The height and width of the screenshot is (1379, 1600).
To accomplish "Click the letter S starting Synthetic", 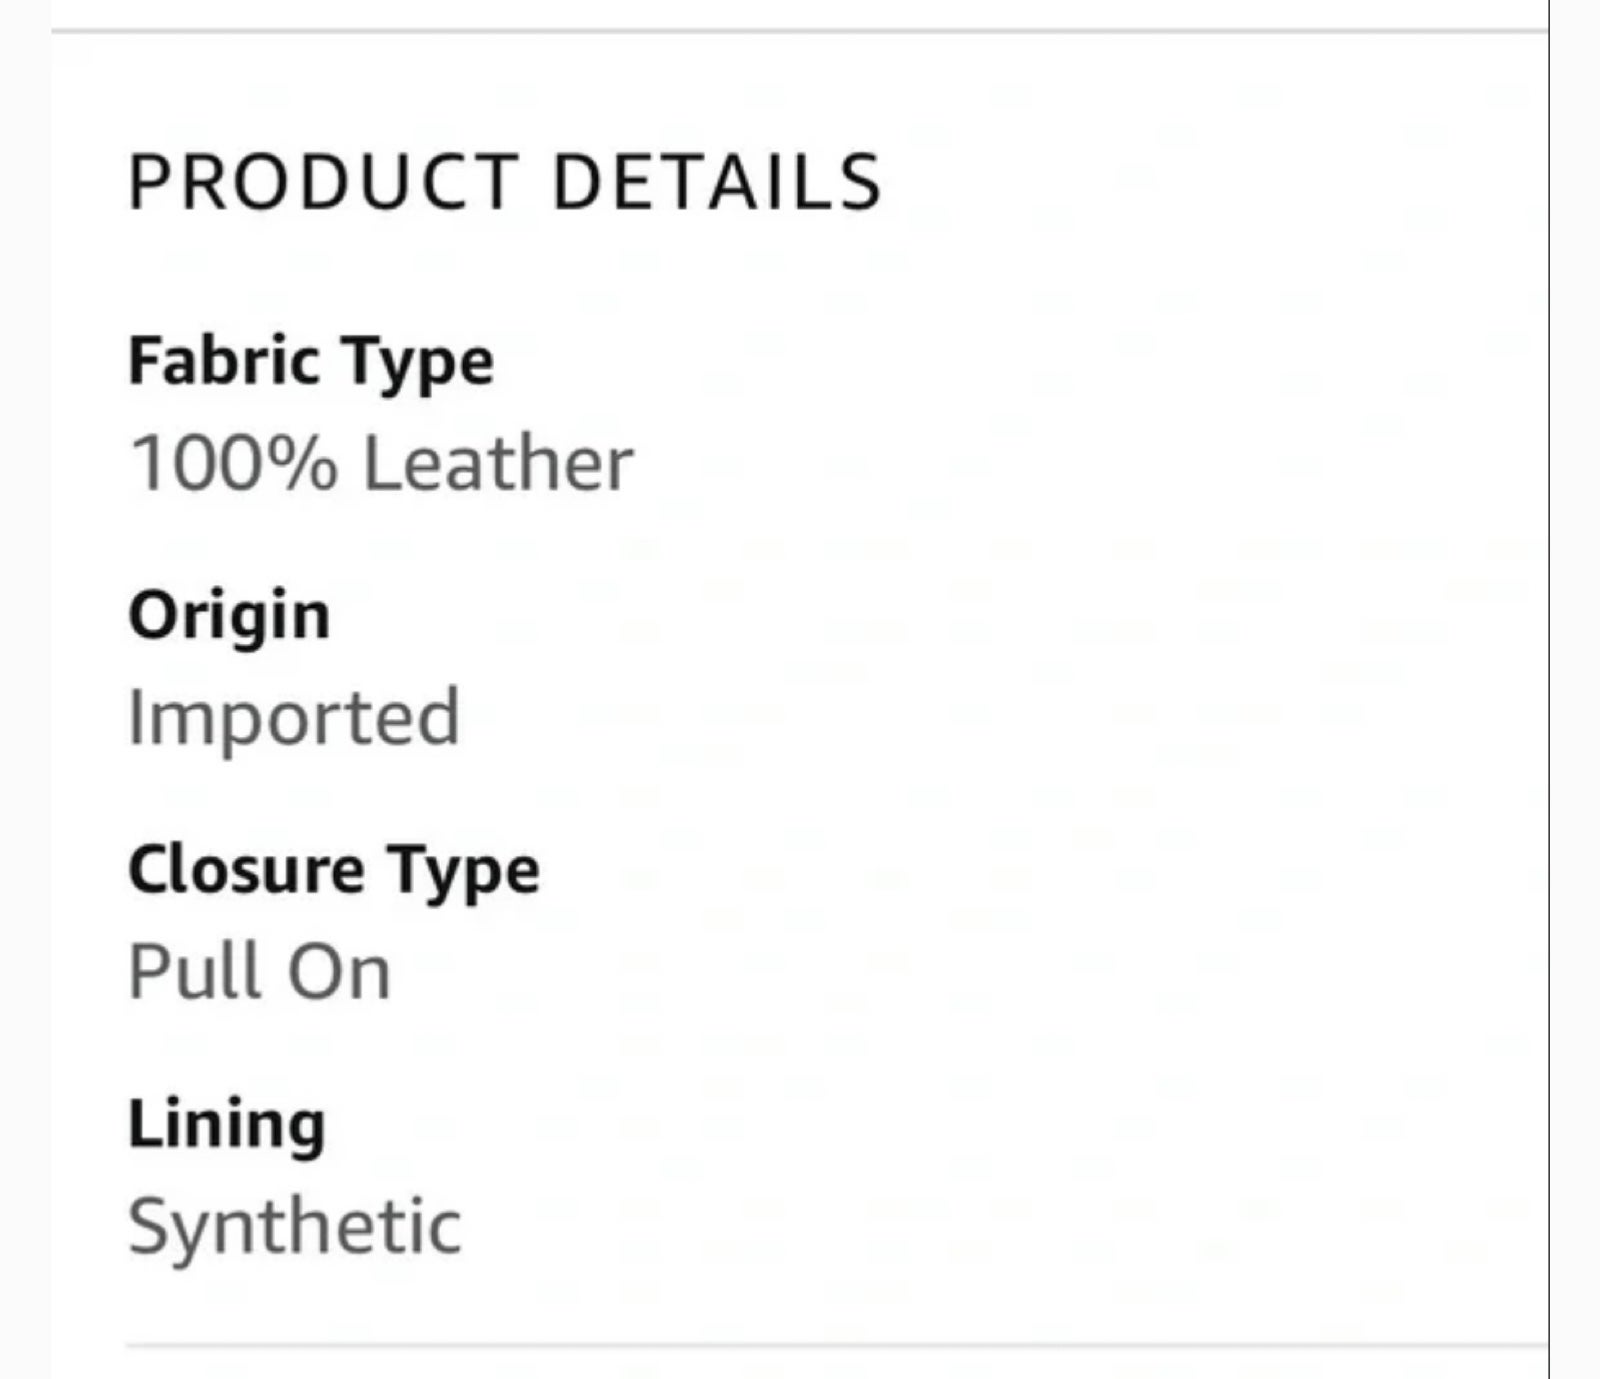I will pyautogui.click(x=149, y=1226).
